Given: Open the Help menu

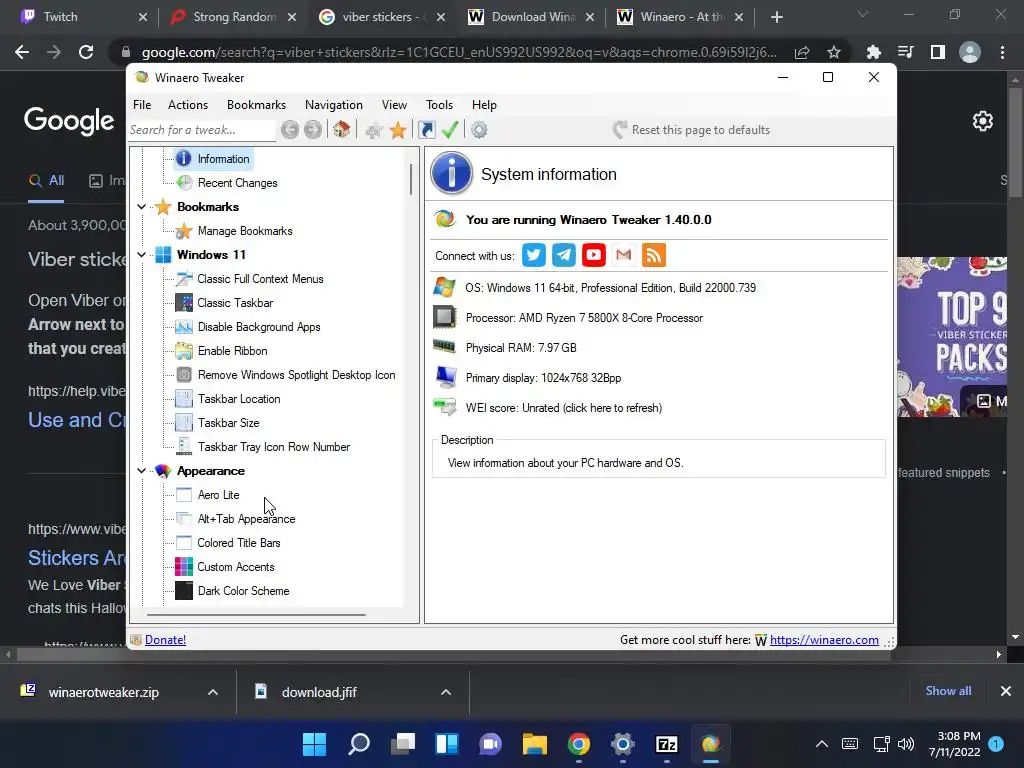Looking at the screenshot, I should (485, 104).
